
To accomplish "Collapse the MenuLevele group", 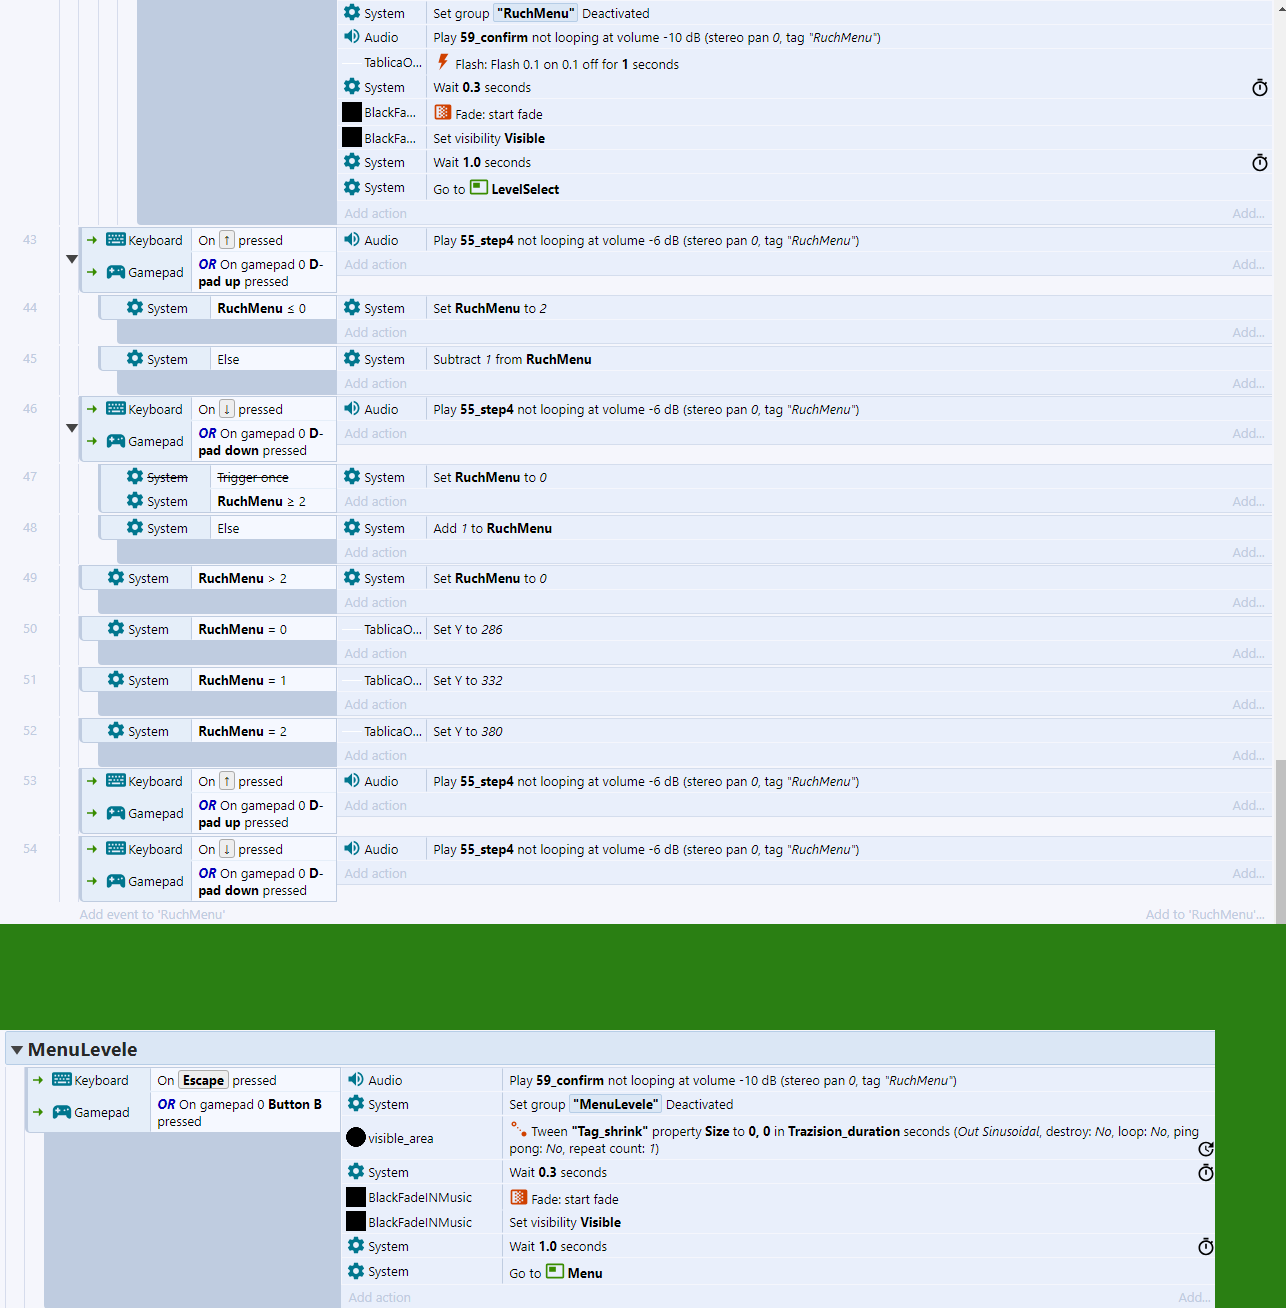I will (17, 1050).
